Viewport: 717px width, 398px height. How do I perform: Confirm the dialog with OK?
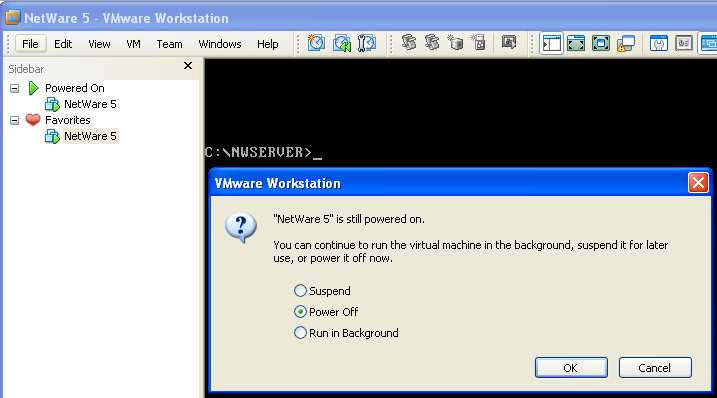click(x=571, y=368)
